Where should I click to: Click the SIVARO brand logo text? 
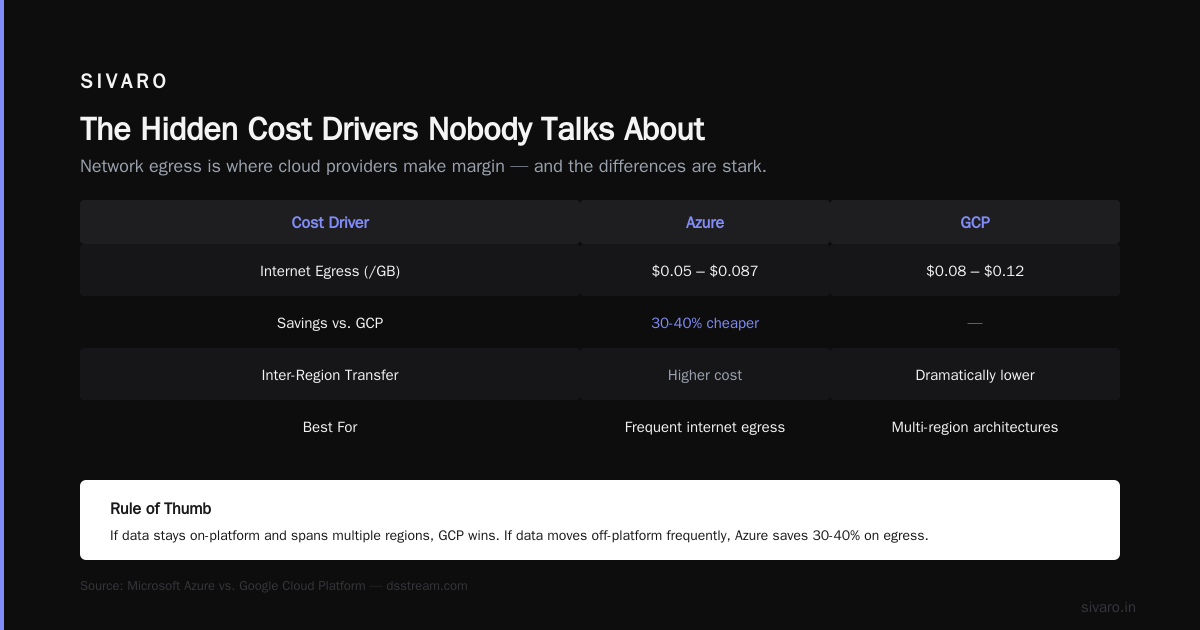coord(124,82)
